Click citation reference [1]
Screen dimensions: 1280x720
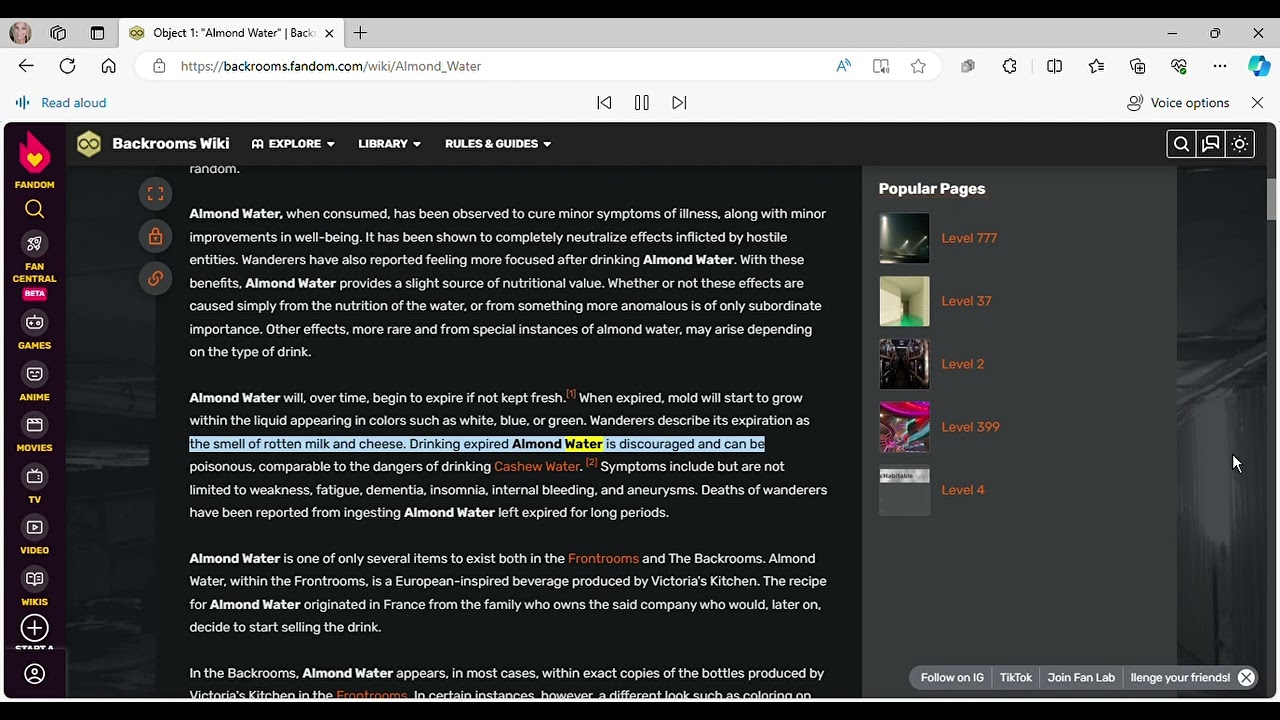[571, 394]
